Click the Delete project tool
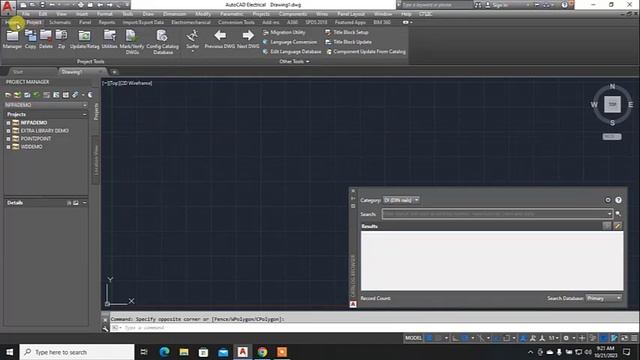This screenshot has width=640, height=360. click(x=46, y=39)
